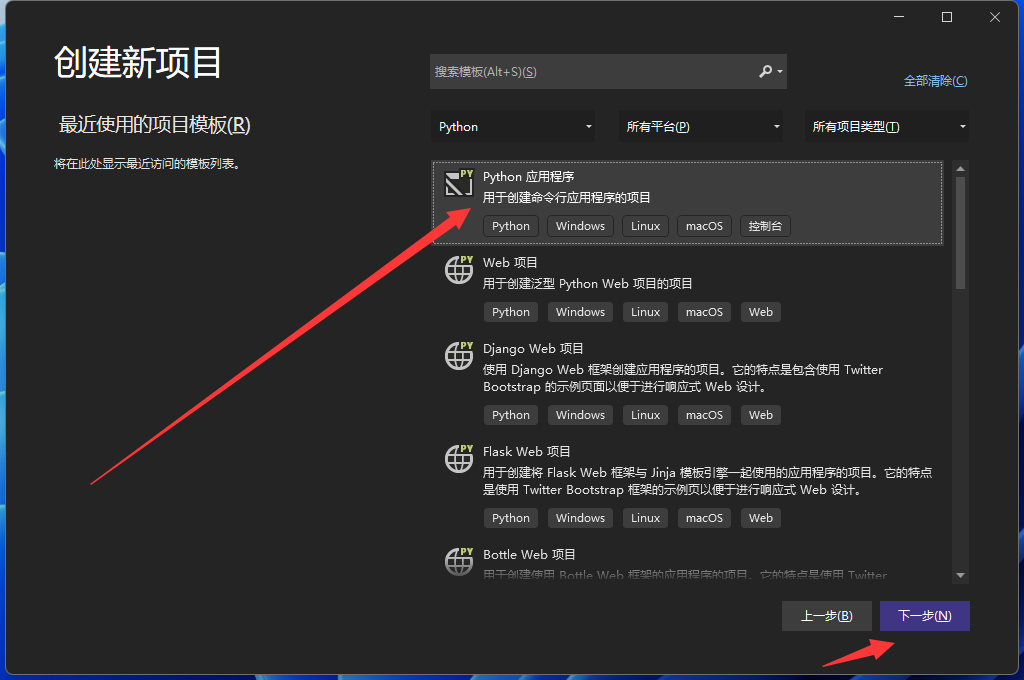Select the Web 项目 template title

(510, 263)
